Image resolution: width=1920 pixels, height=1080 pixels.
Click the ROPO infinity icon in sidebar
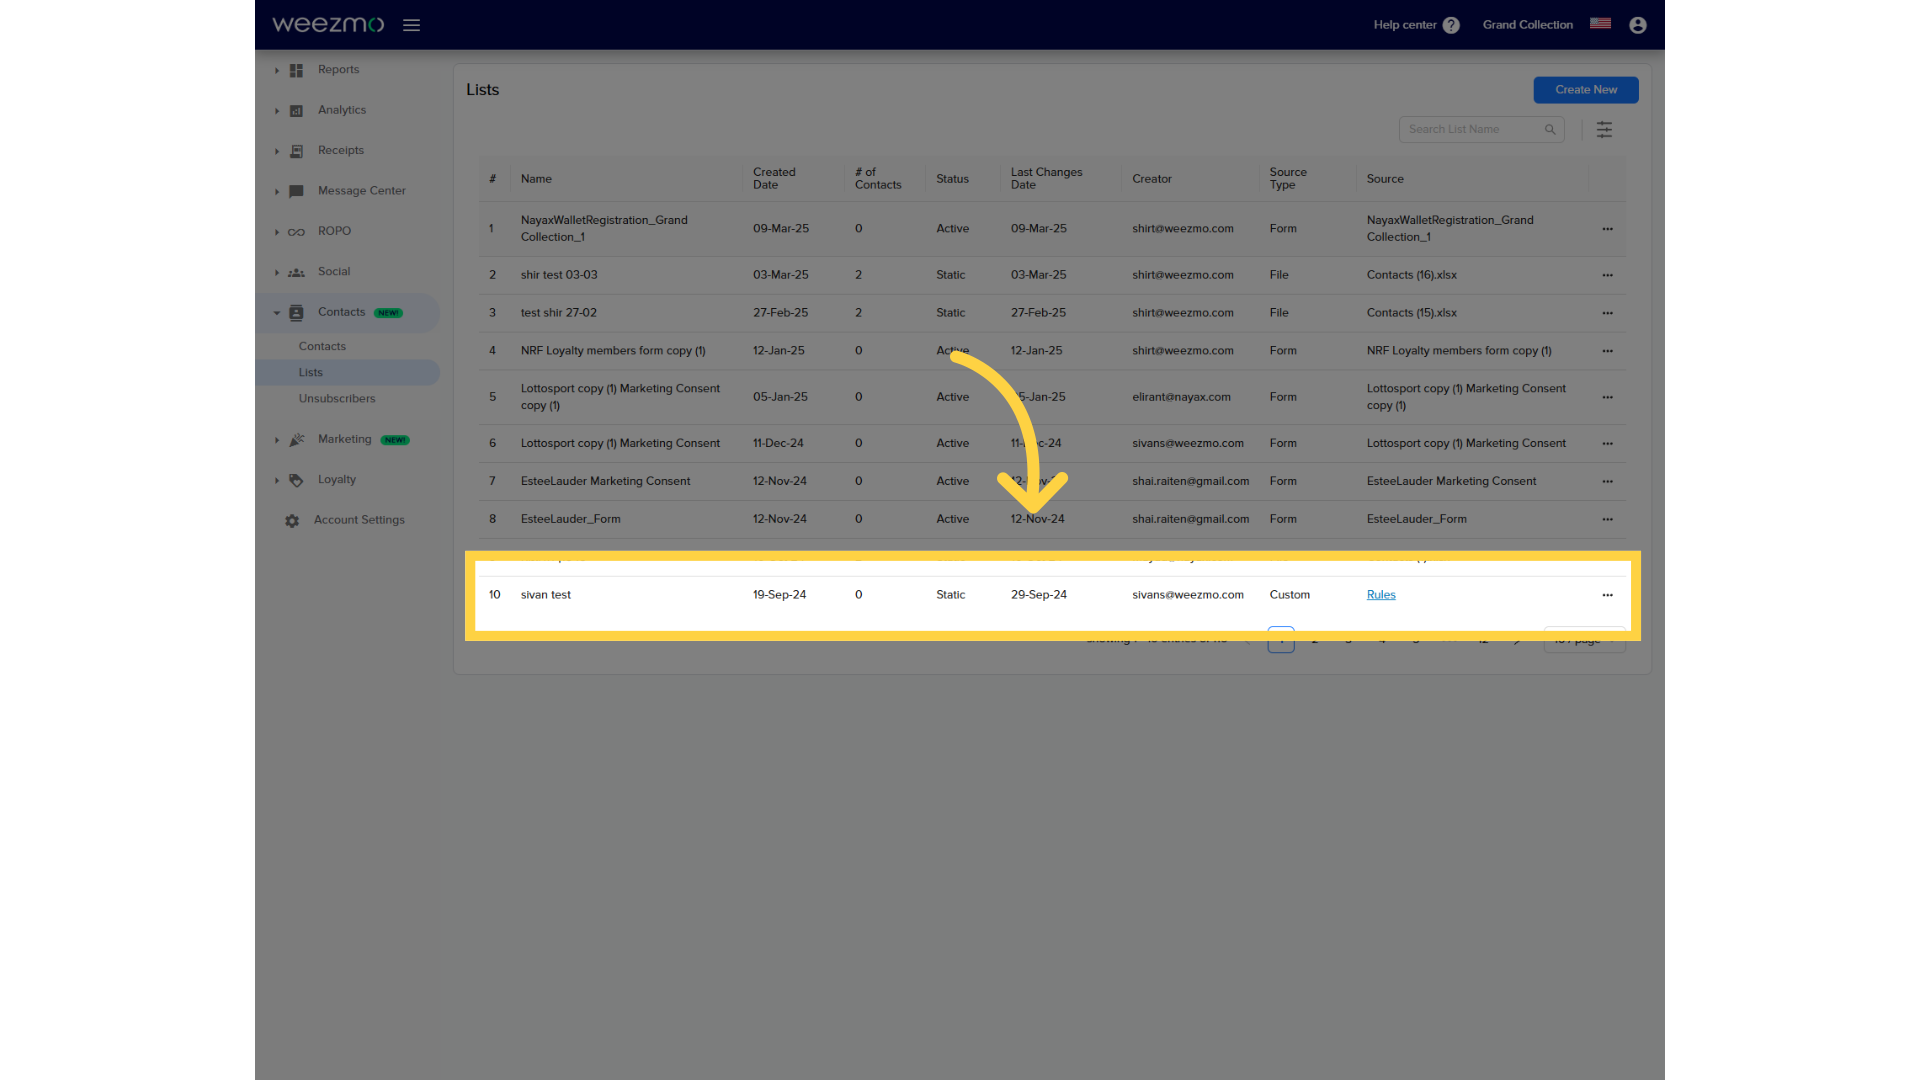(x=296, y=232)
